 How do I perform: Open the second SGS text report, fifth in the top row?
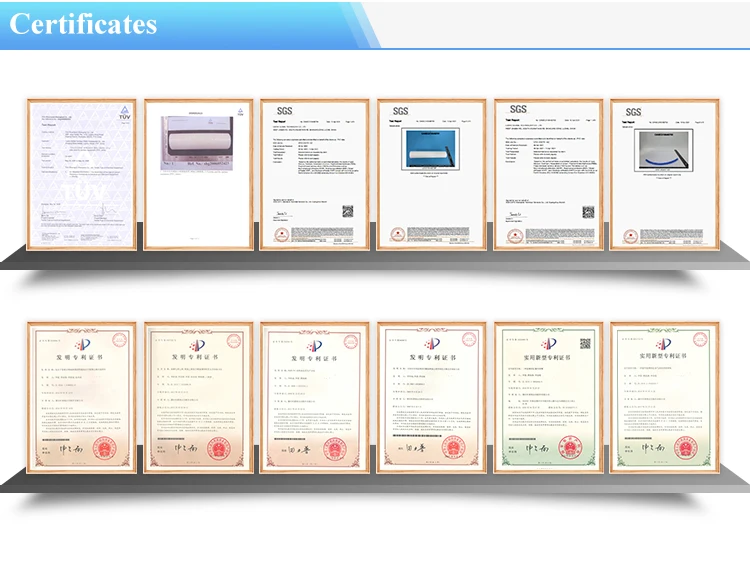[x=548, y=174]
